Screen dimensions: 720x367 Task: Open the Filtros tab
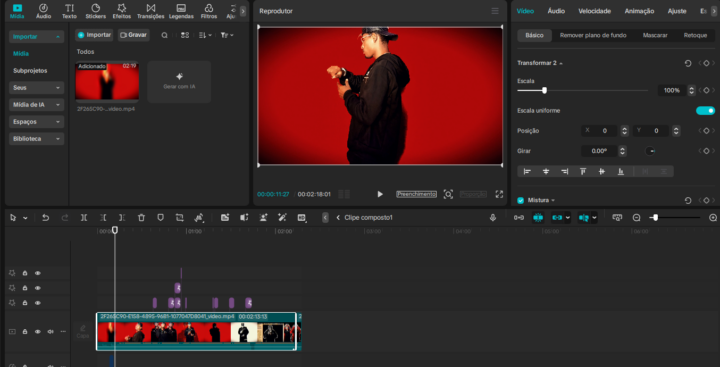pyautogui.click(x=209, y=11)
